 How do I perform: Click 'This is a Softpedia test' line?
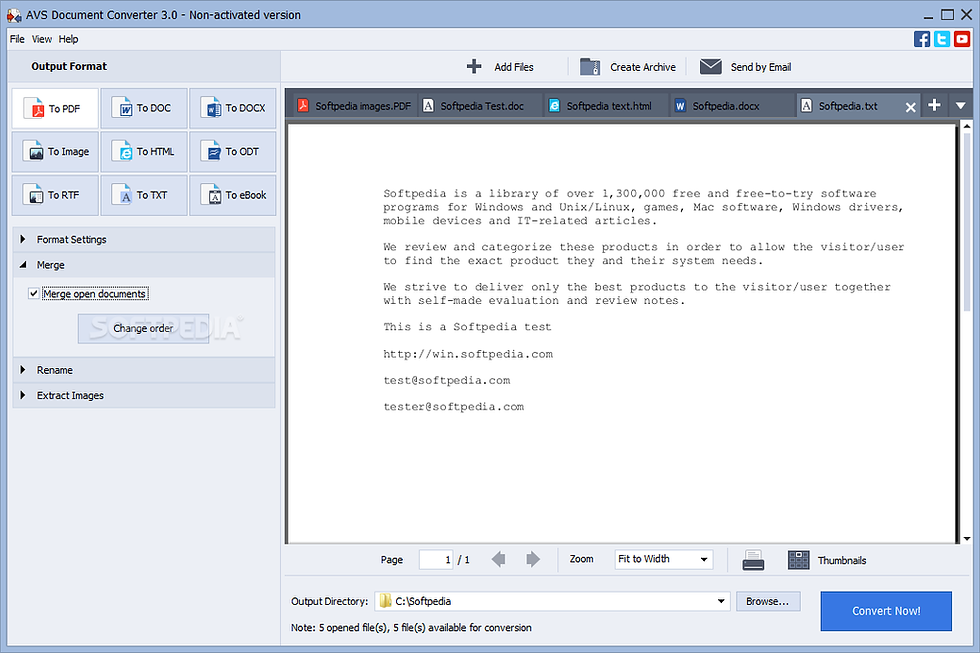coord(468,327)
